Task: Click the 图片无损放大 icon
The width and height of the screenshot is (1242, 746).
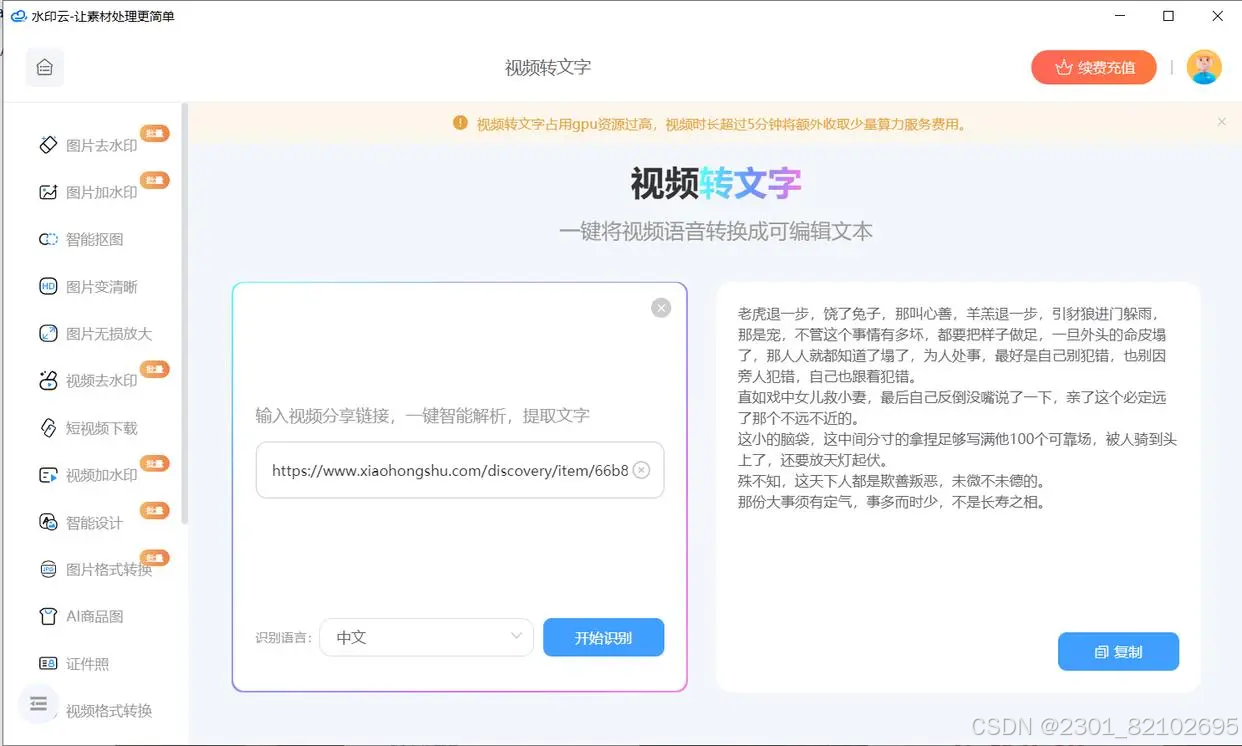Action: (48, 334)
